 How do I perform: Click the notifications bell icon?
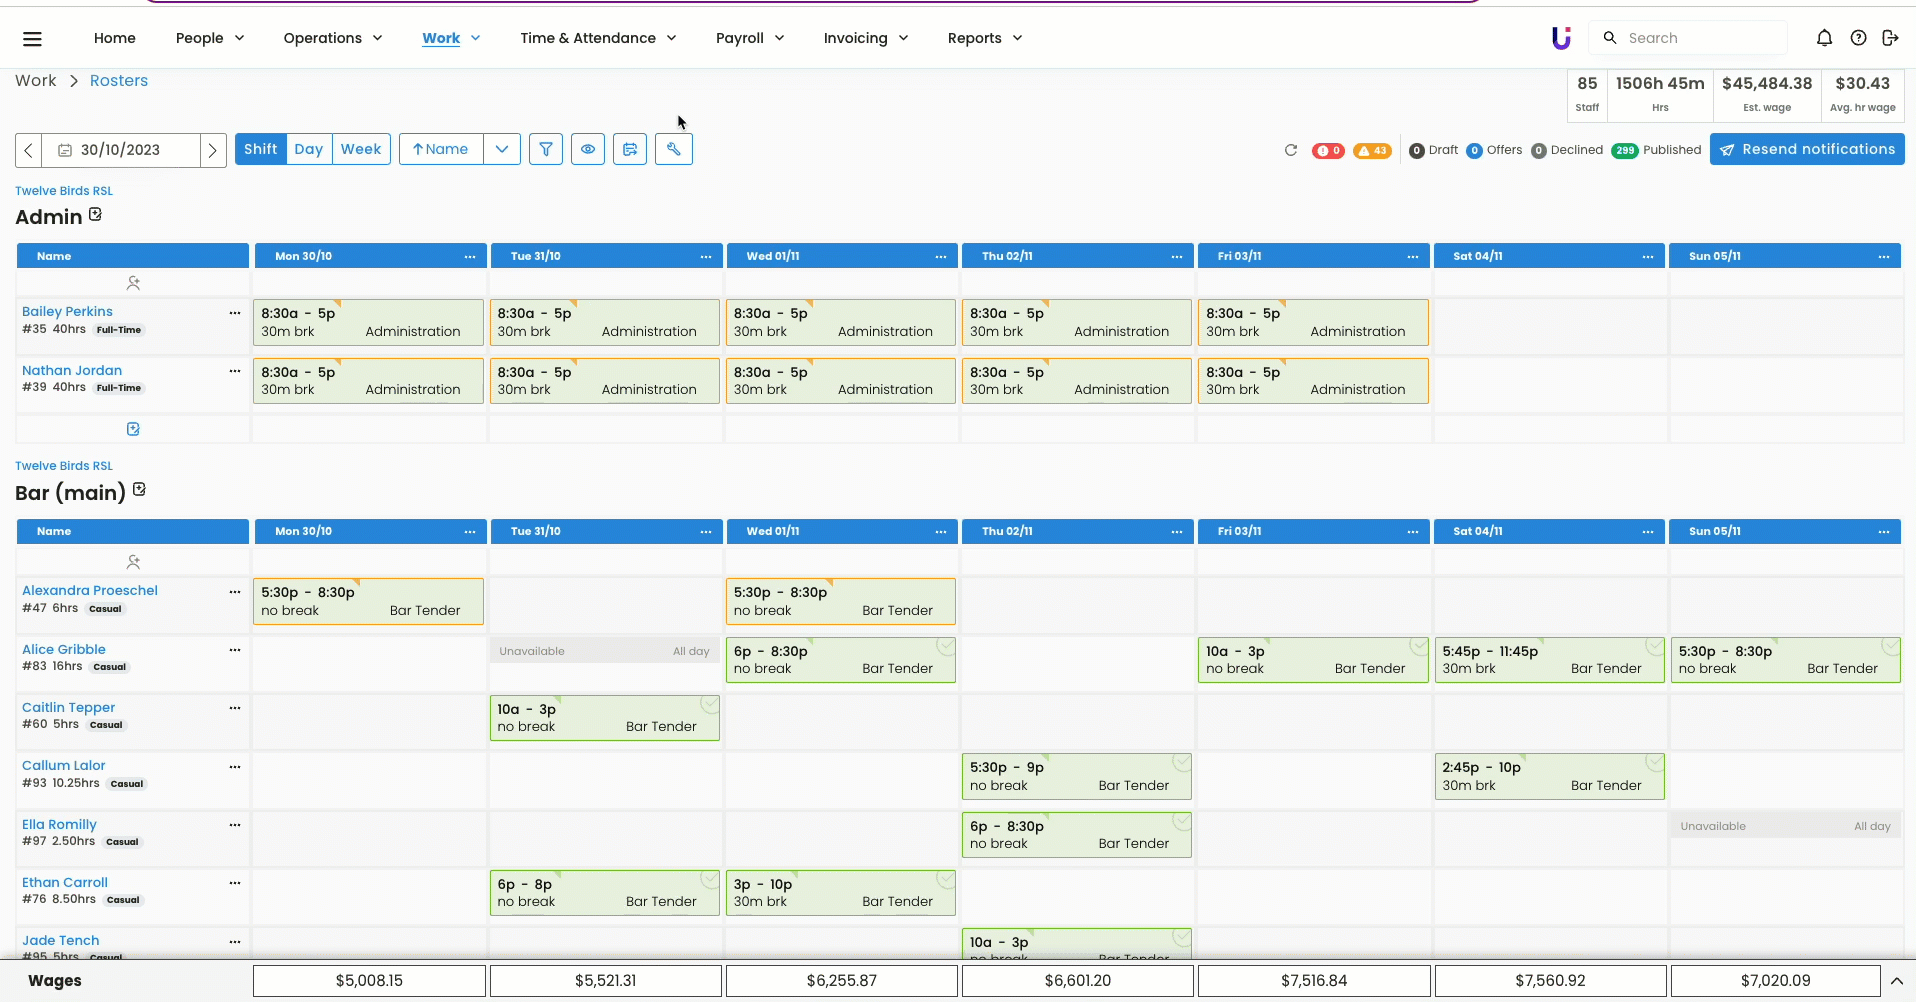pyautogui.click(x=1824, y=38)
